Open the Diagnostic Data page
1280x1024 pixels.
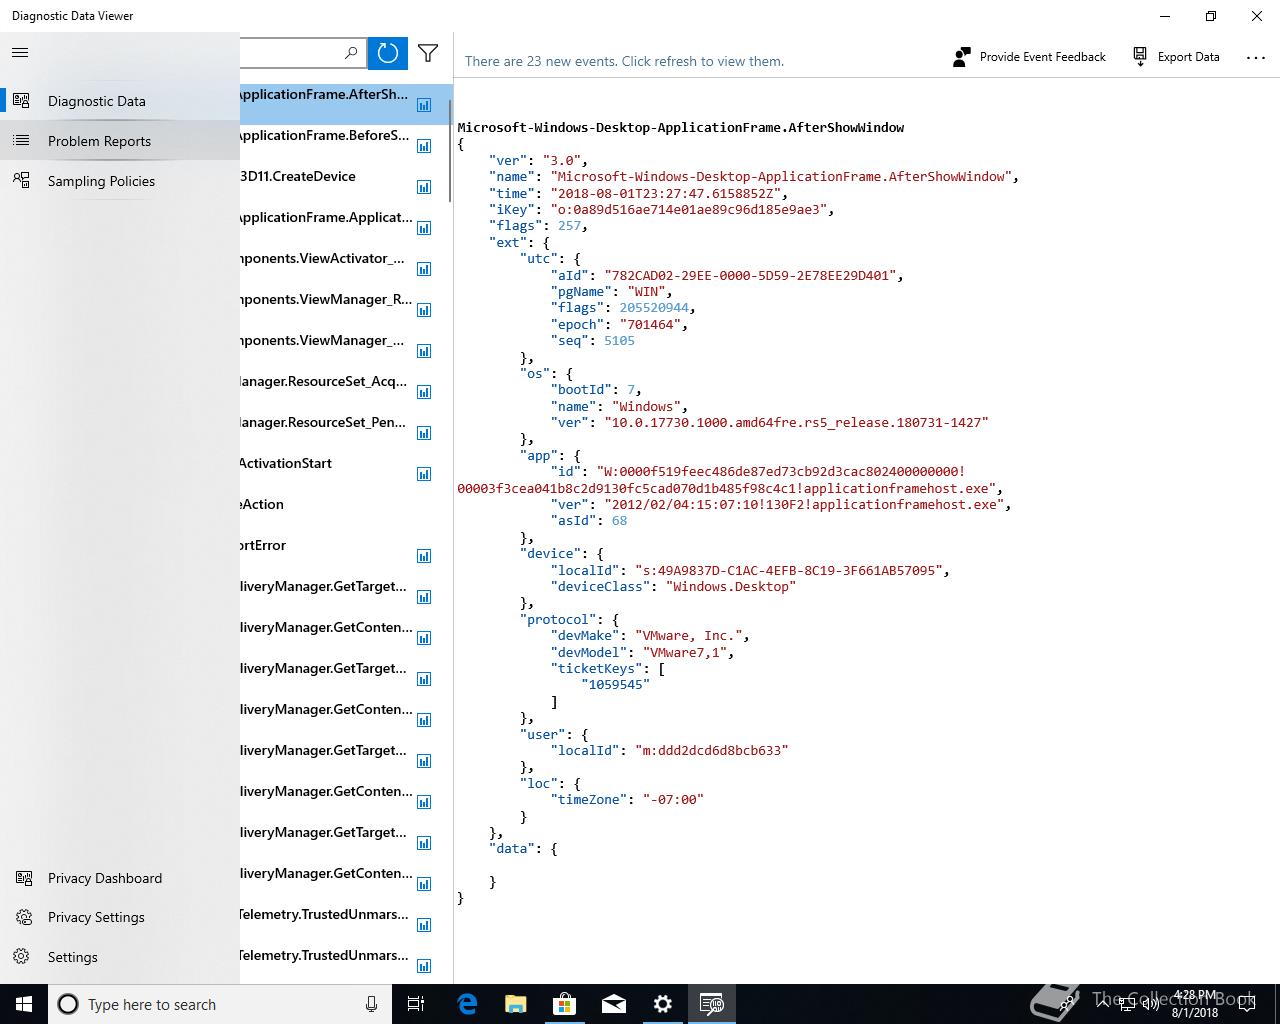click(x=120, y=101)
